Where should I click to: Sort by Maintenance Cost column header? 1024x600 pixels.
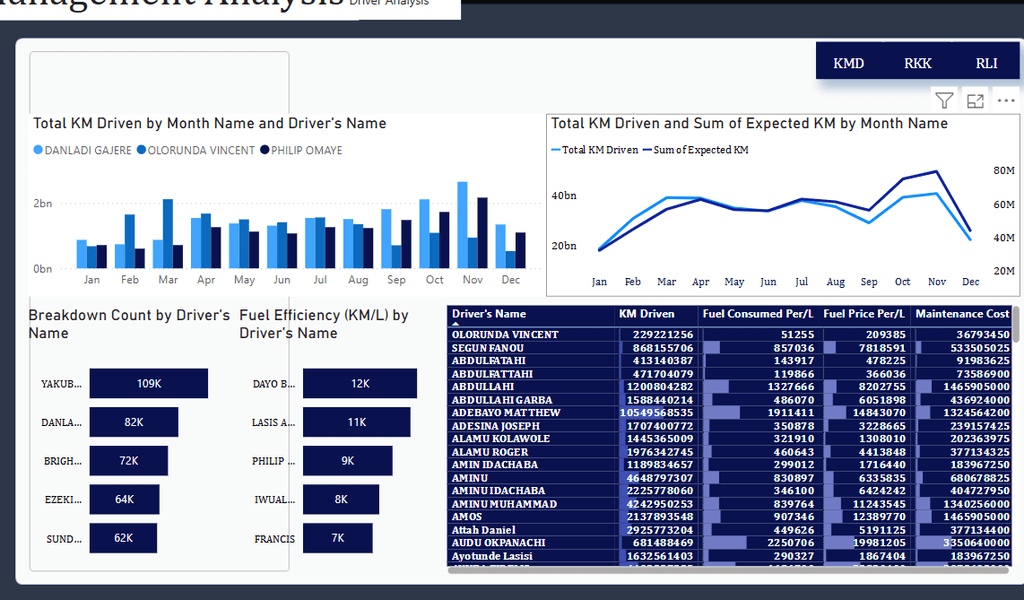(x=962, y=314)
